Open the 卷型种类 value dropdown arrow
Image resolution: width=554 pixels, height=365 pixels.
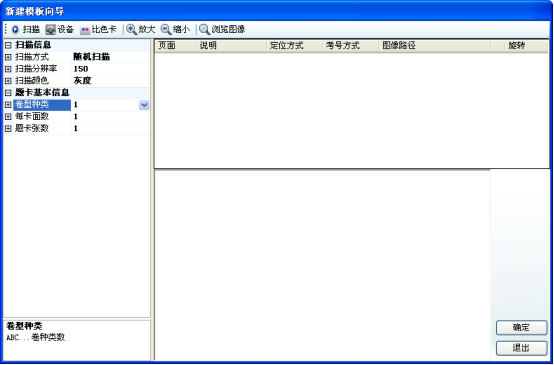pyautogui.click(x=144, y=105)
